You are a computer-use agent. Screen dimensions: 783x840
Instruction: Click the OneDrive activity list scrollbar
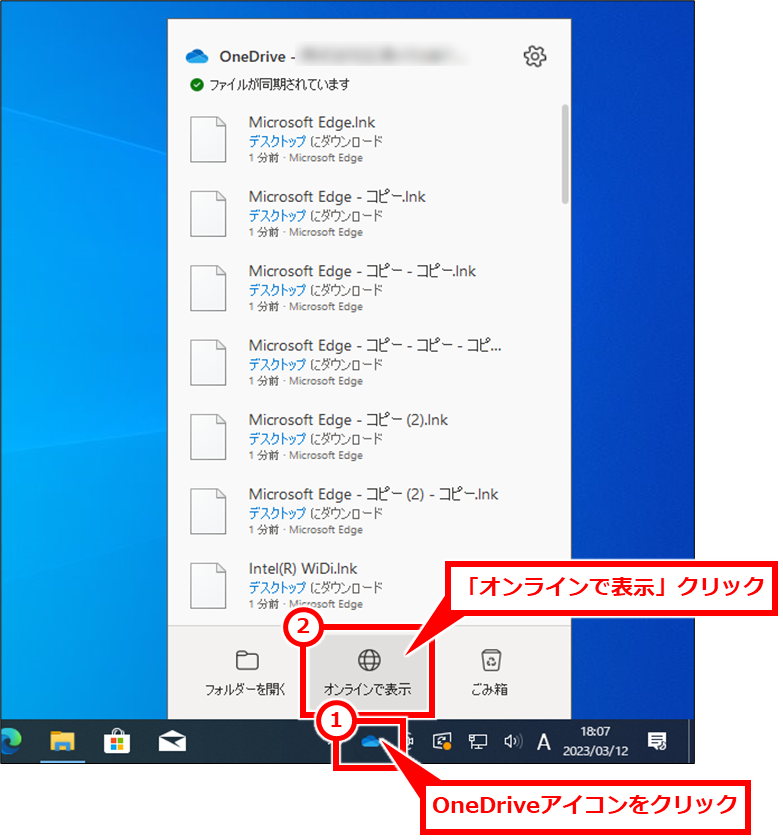(x=564, y=155)
